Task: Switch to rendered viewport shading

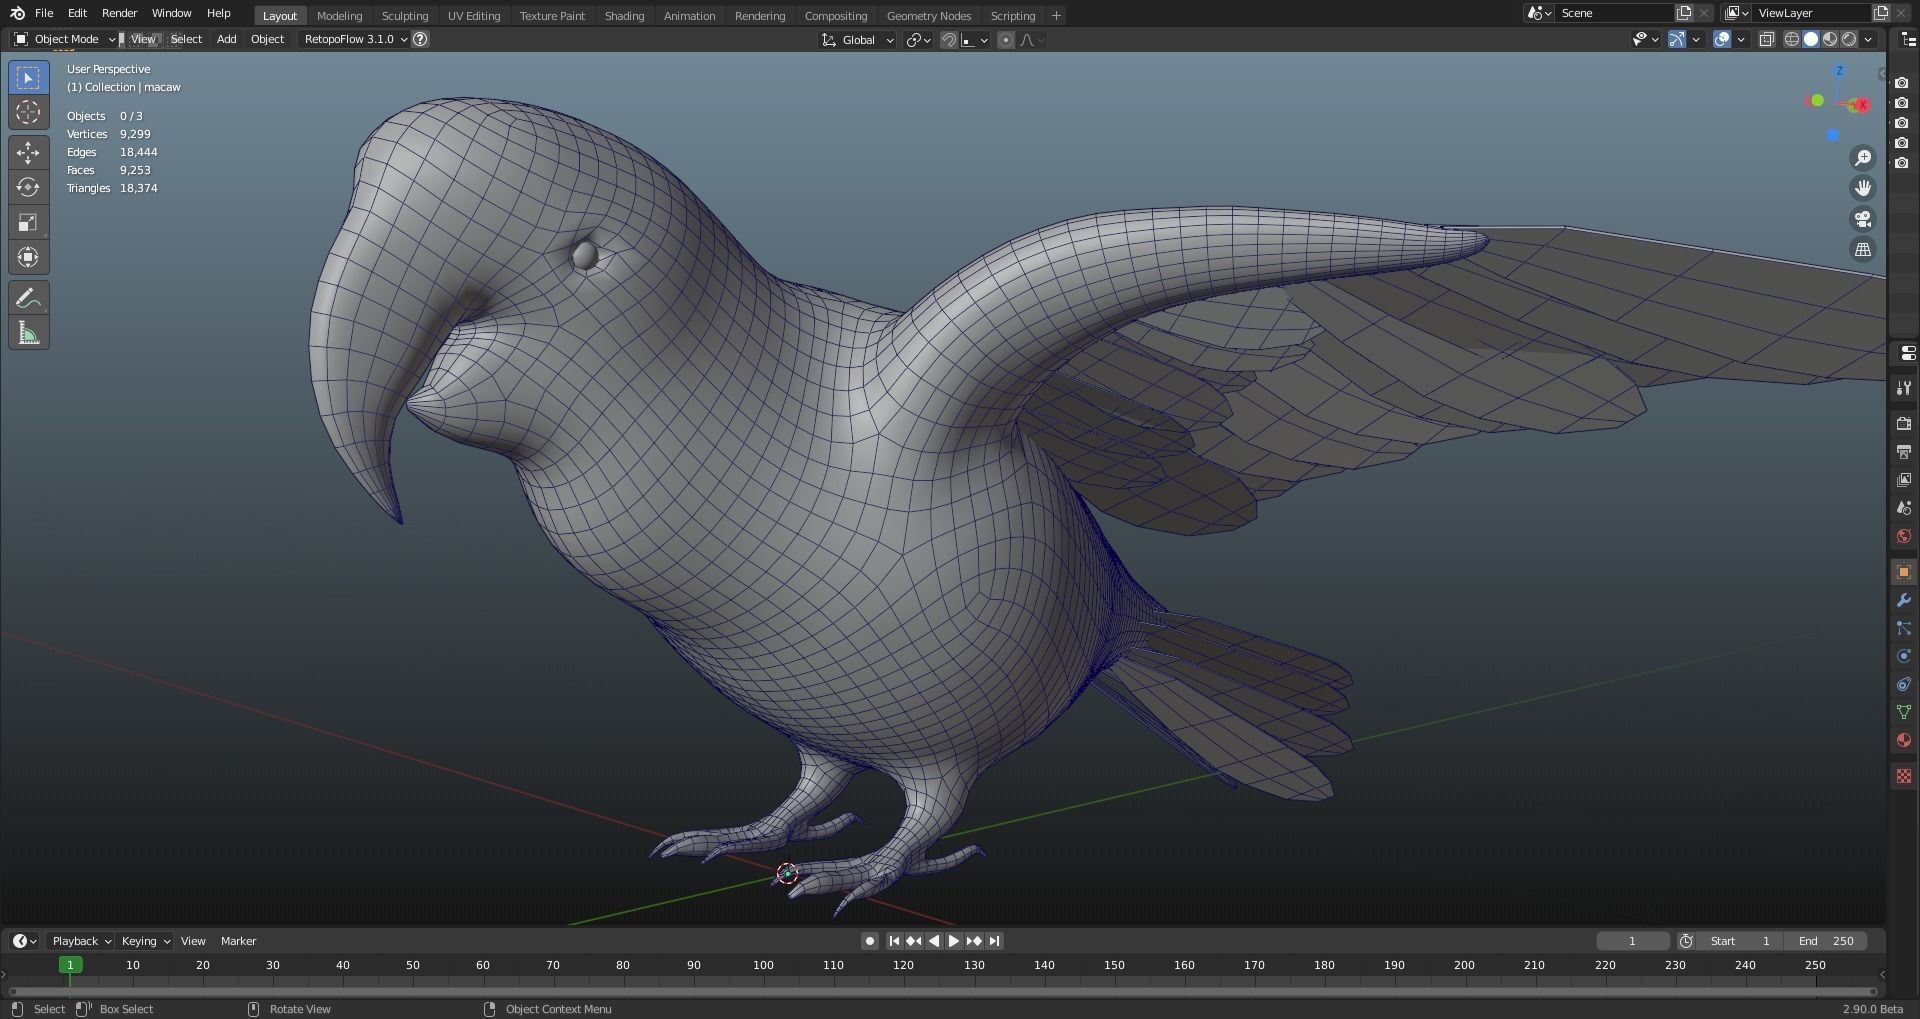Action: click(x=1849, y=39)
